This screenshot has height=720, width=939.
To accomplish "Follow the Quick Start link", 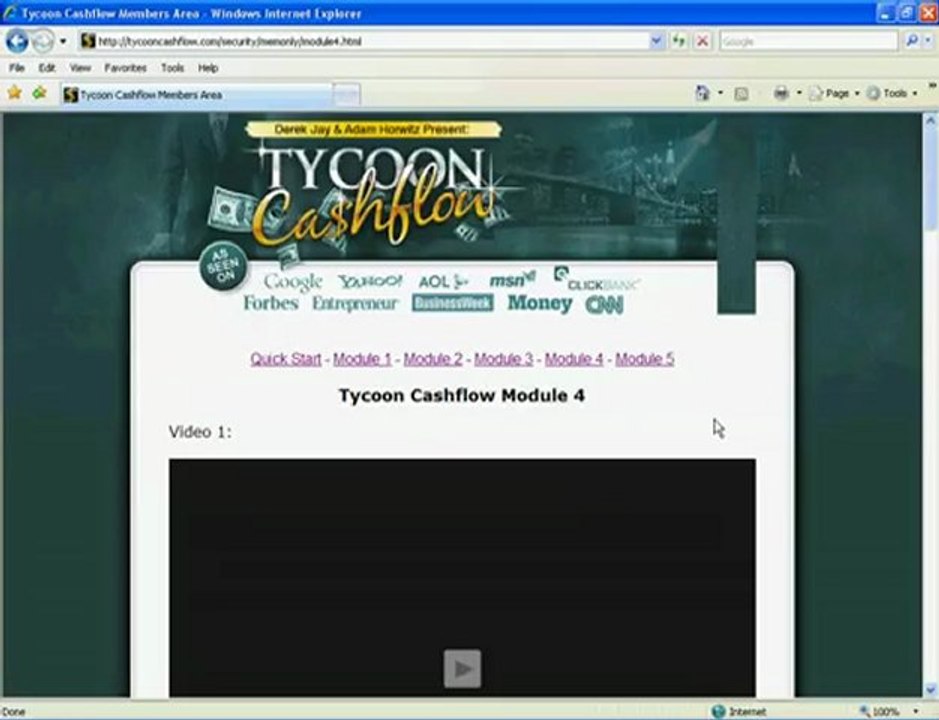I will (286, 359).
